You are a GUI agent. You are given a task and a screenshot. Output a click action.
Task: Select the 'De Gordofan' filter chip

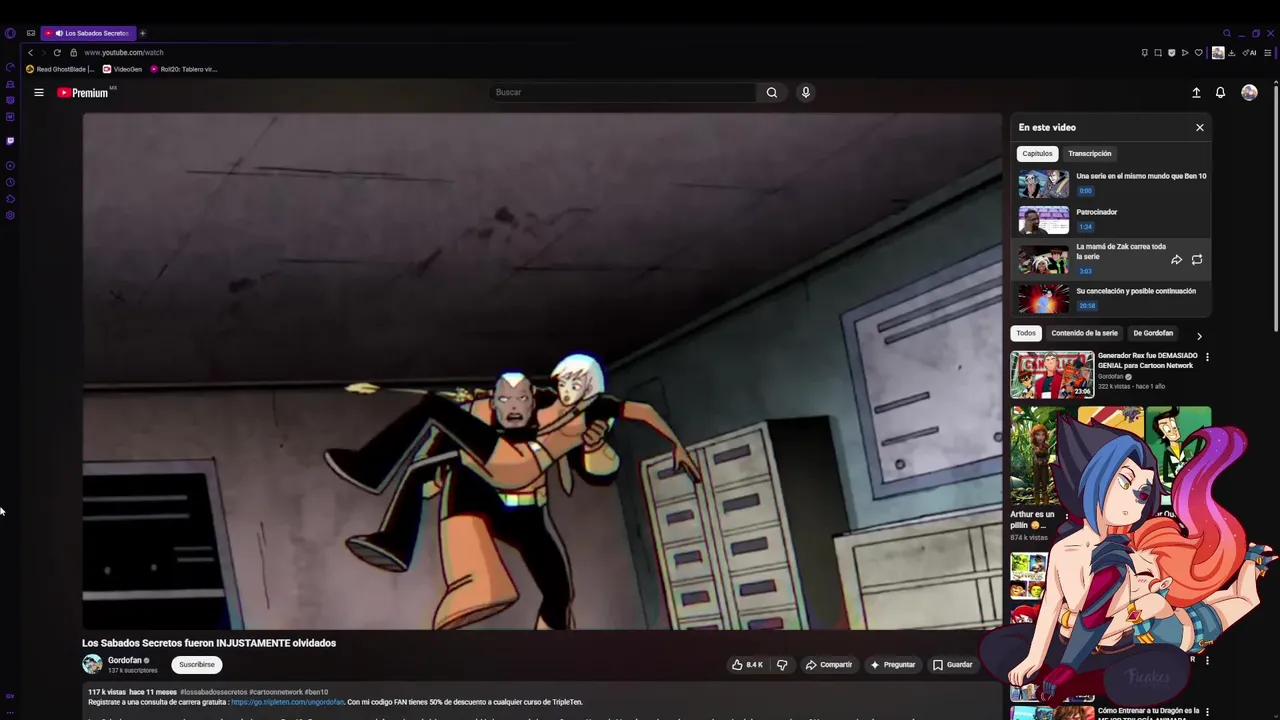point(1153,333)
